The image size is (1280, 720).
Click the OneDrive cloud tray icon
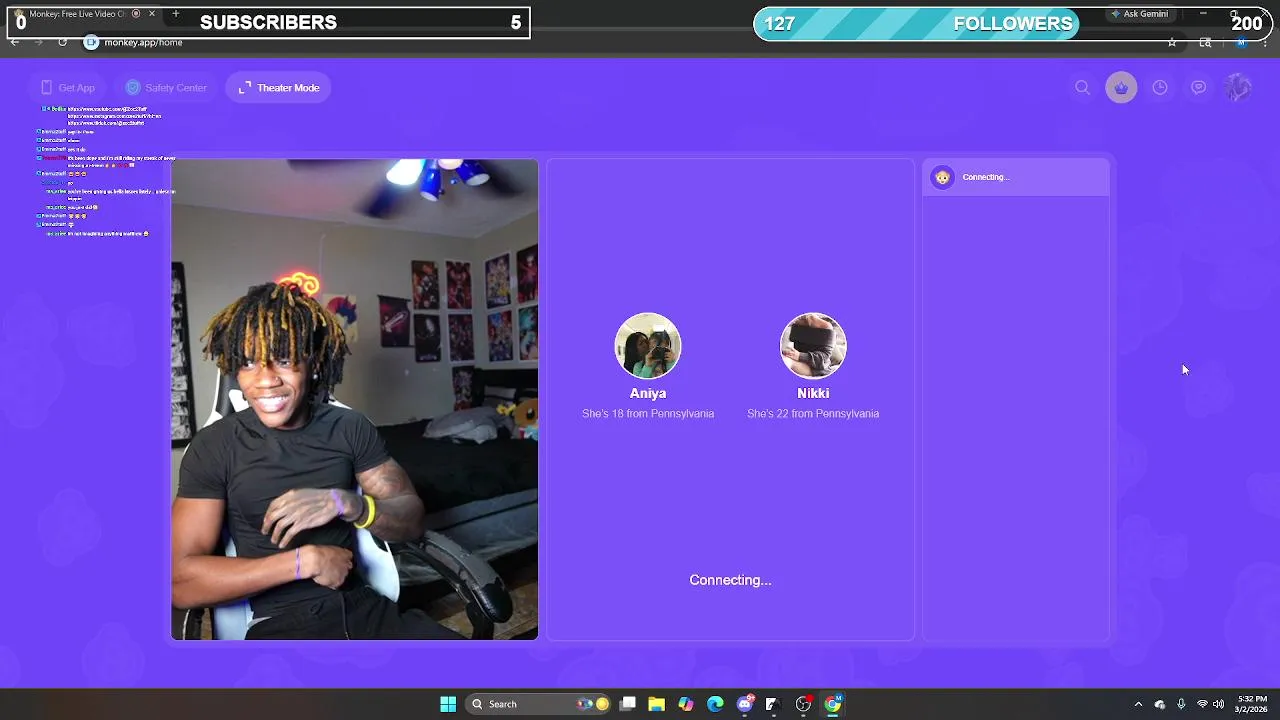(x=1160, y=704)
